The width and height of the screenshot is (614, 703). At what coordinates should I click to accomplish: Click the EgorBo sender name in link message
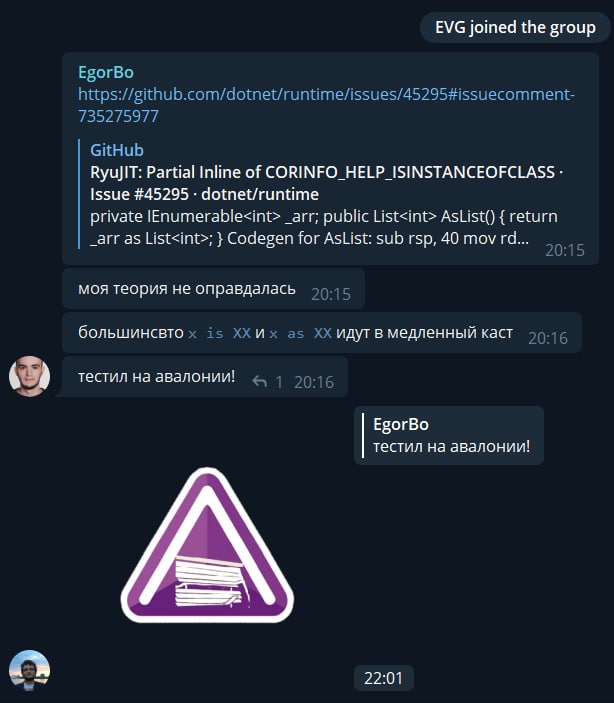click(106, 72)
